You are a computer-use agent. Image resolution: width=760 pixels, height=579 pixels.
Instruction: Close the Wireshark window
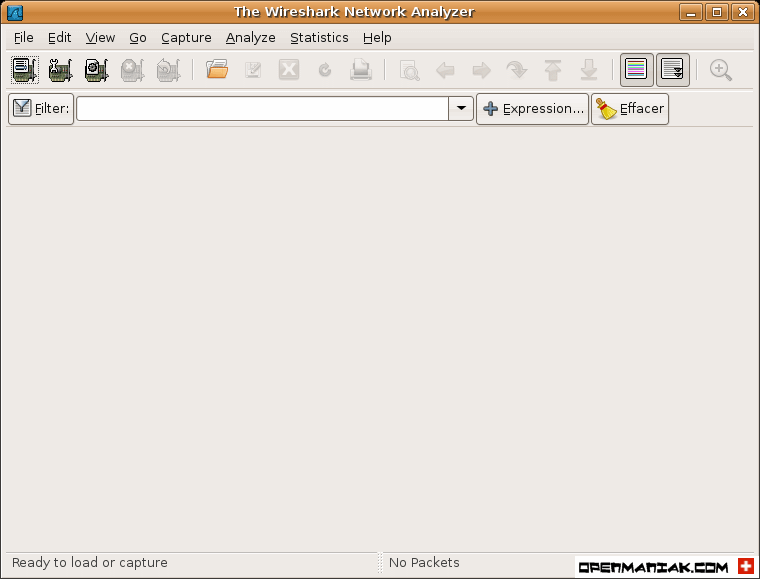[743, 12]
